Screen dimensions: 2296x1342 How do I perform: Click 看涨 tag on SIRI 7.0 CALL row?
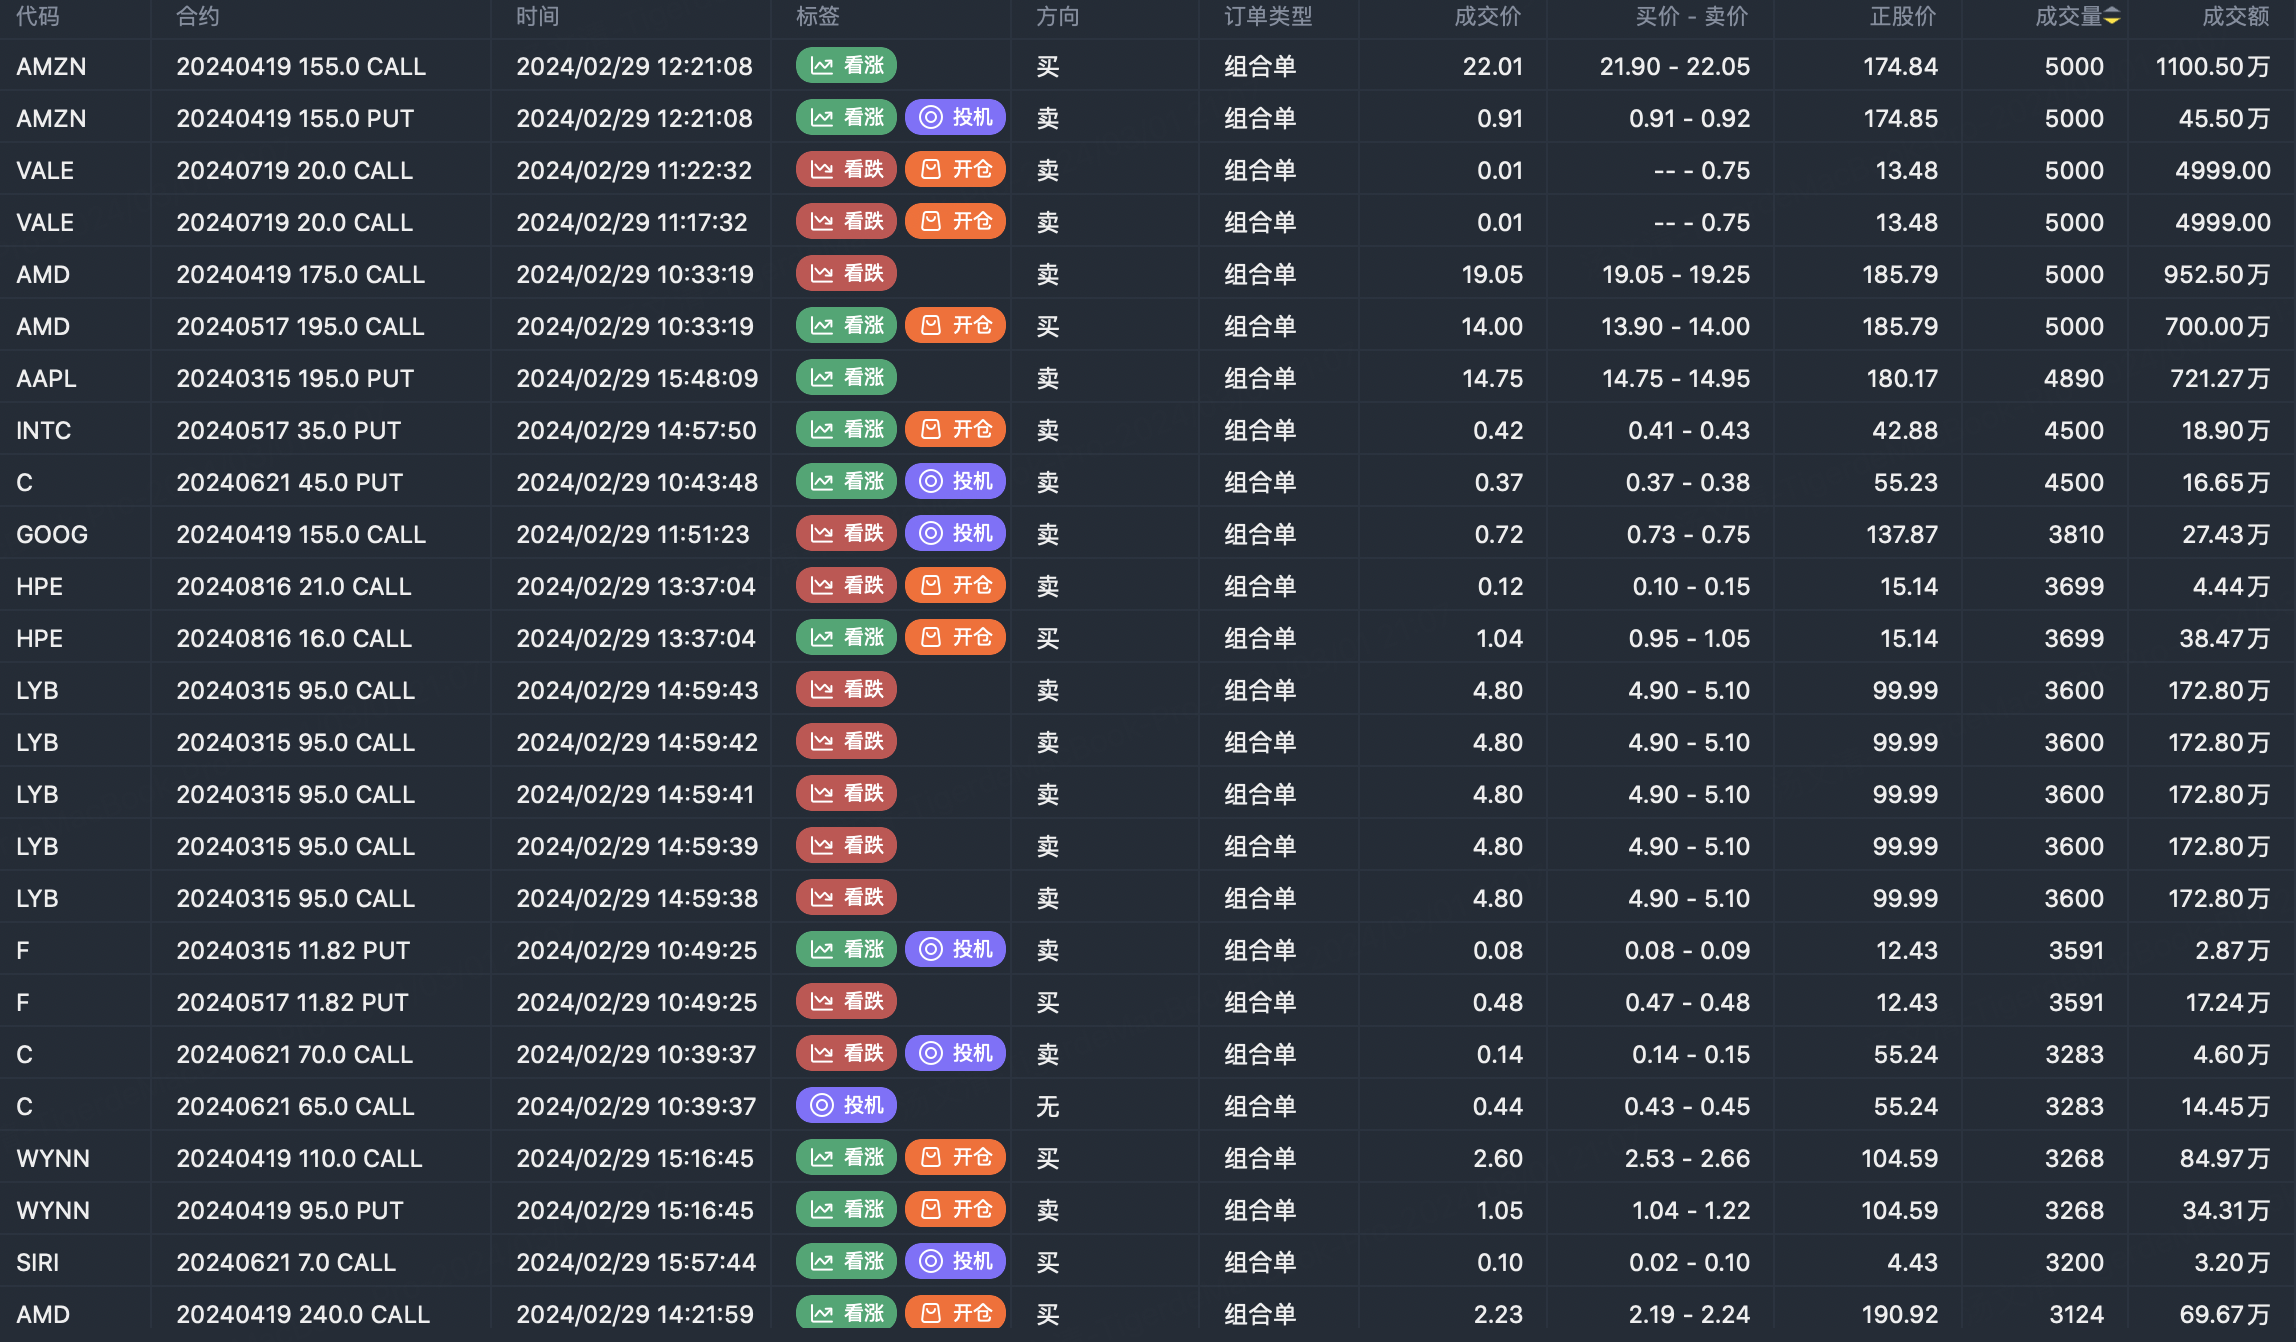pyautogui.click(x=846, y=1262)
